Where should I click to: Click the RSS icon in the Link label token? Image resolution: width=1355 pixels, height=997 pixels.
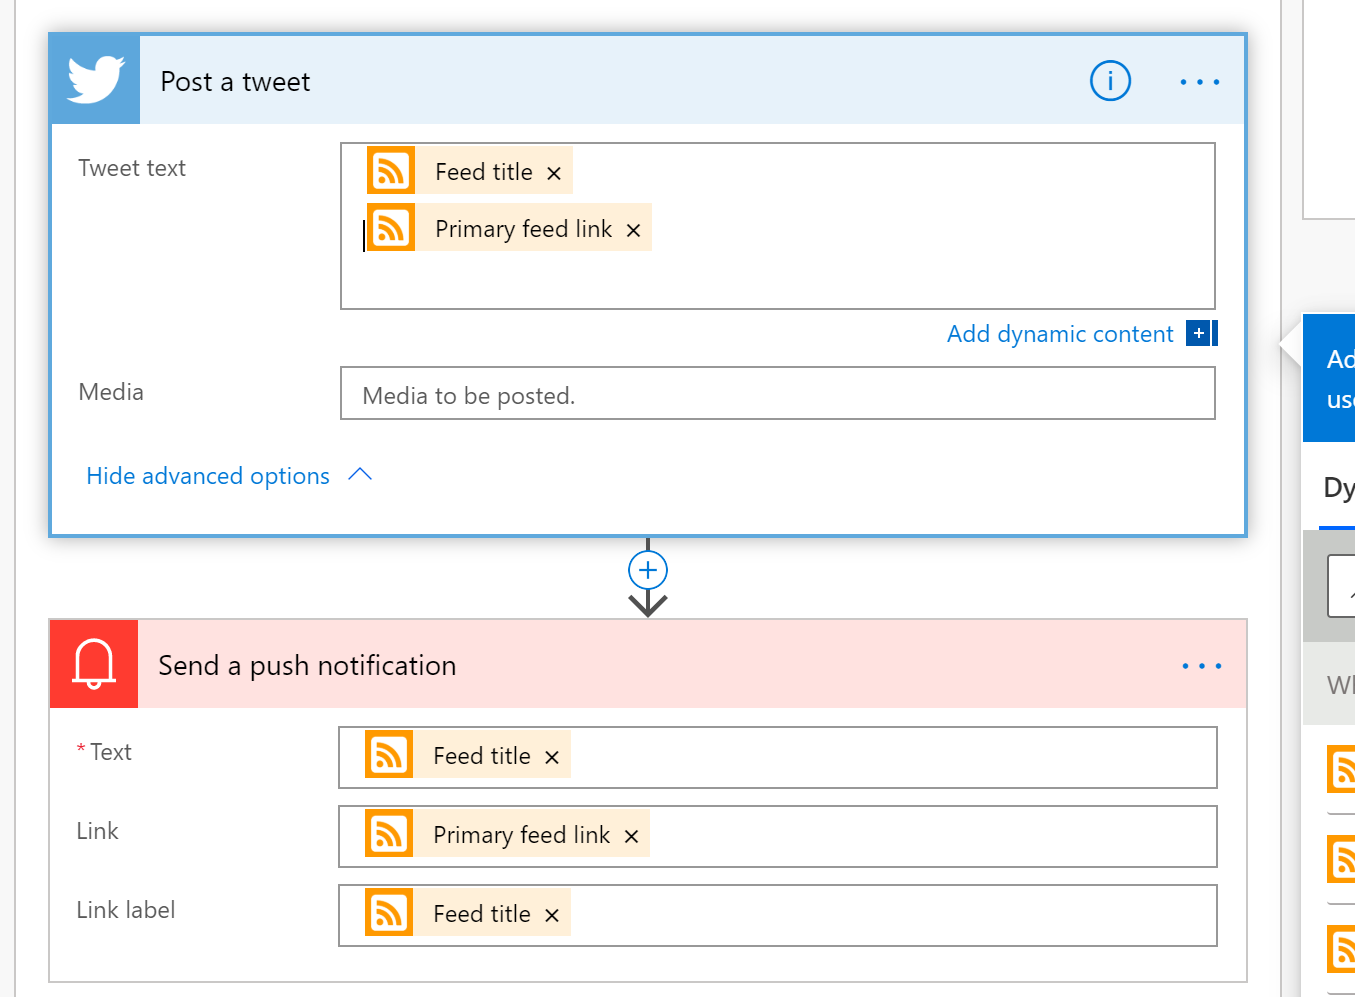[x=389, y=912]
